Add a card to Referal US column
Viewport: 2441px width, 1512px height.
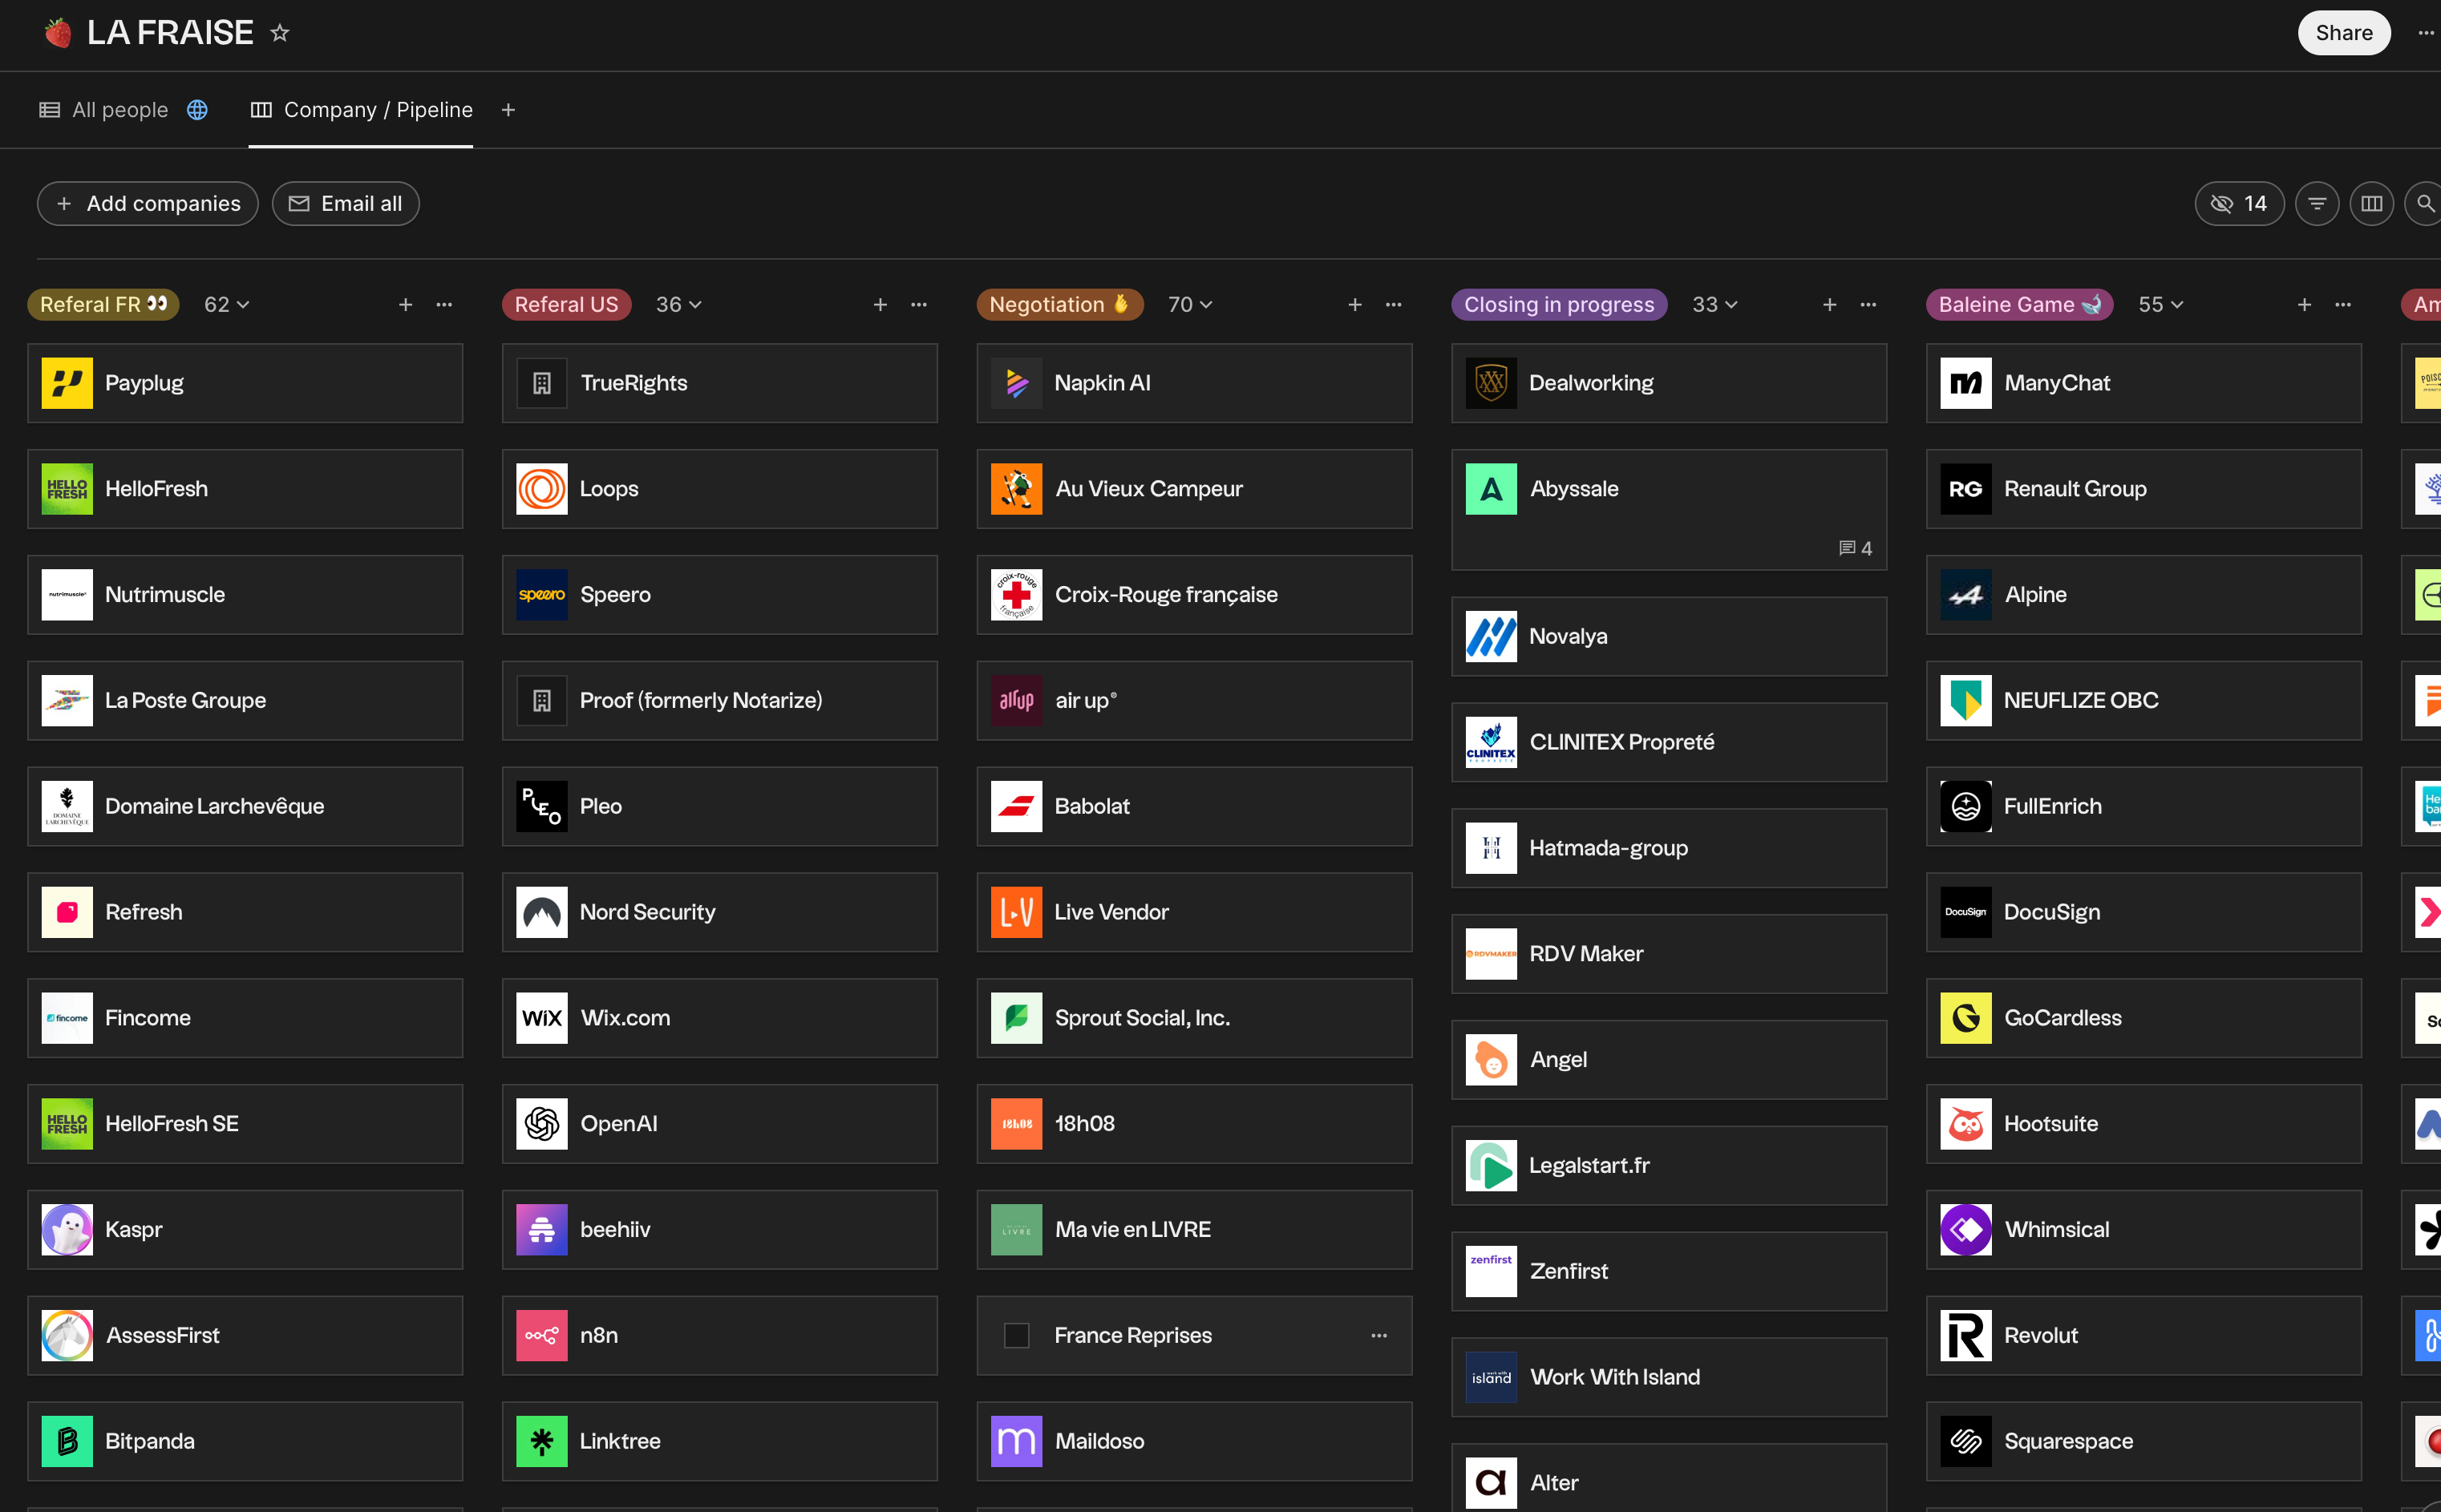(x=880, y=305)
